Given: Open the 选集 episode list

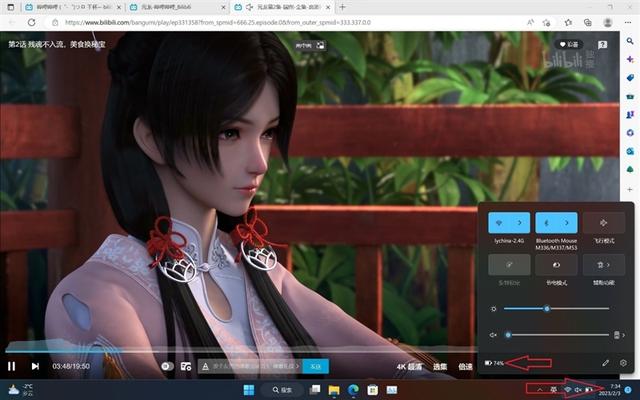Looking at the screenshot, I should pyautogui.click(x=440, y=367).
